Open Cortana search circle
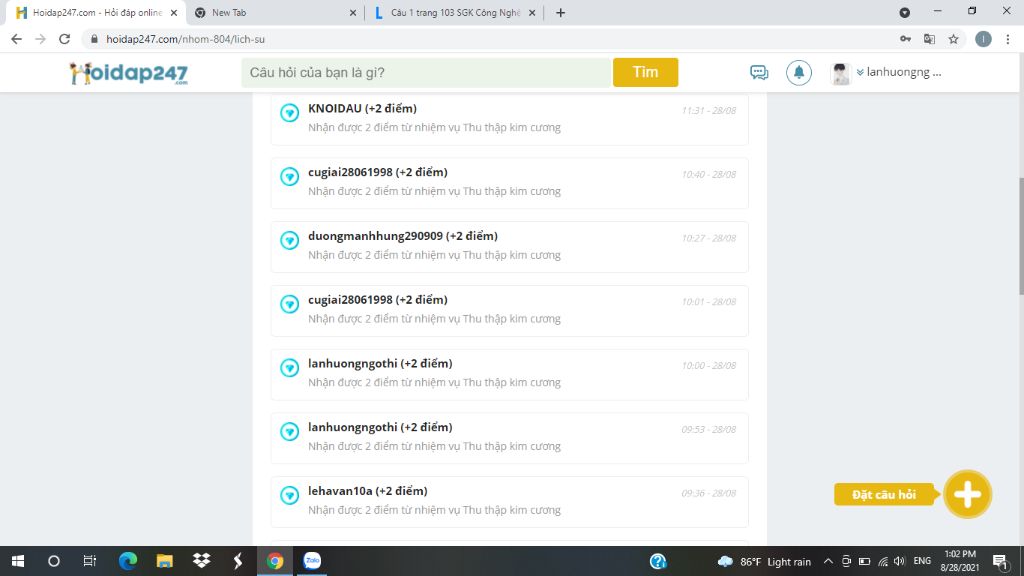The image size is (1024, 576). point(54,561)
